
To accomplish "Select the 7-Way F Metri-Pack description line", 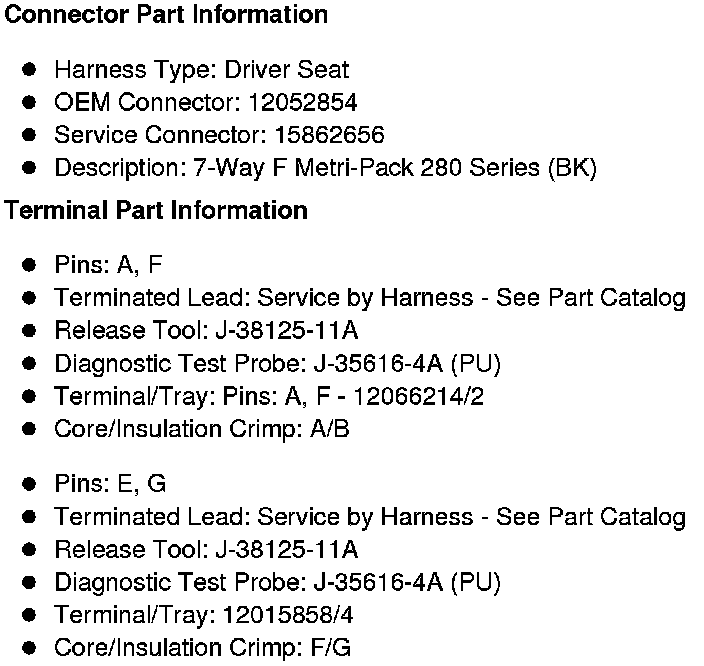I will point(326,168).
